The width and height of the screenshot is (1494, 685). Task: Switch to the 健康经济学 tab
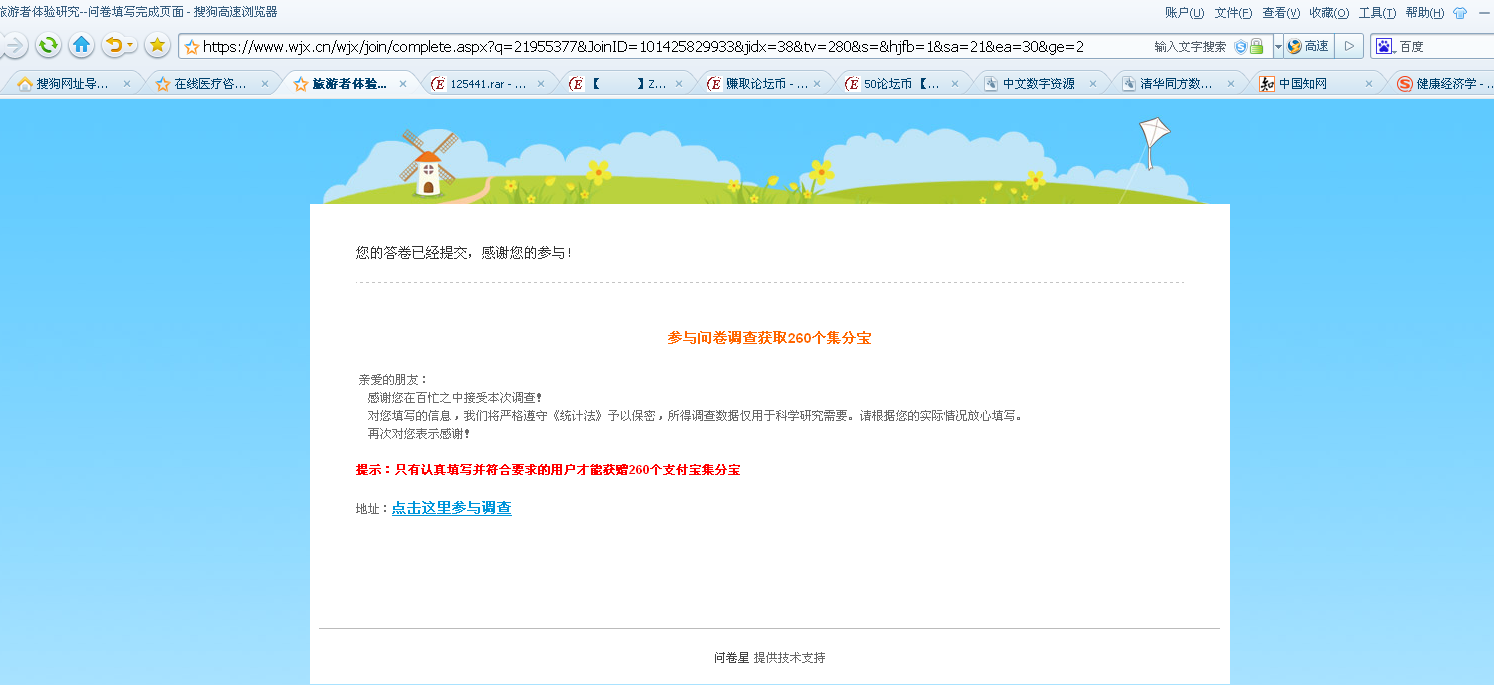1441,84
